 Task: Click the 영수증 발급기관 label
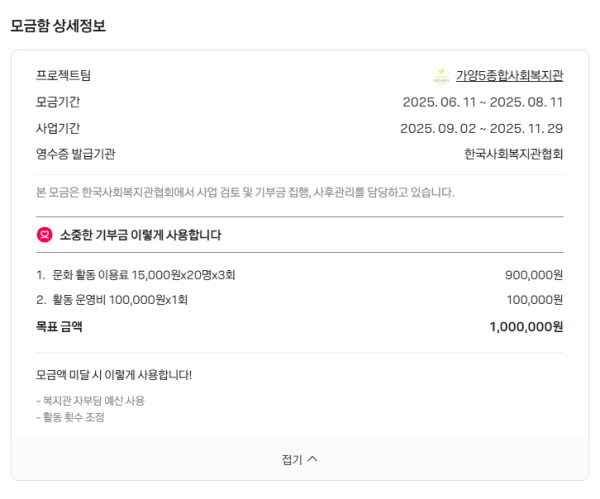(x=75, y=154)
